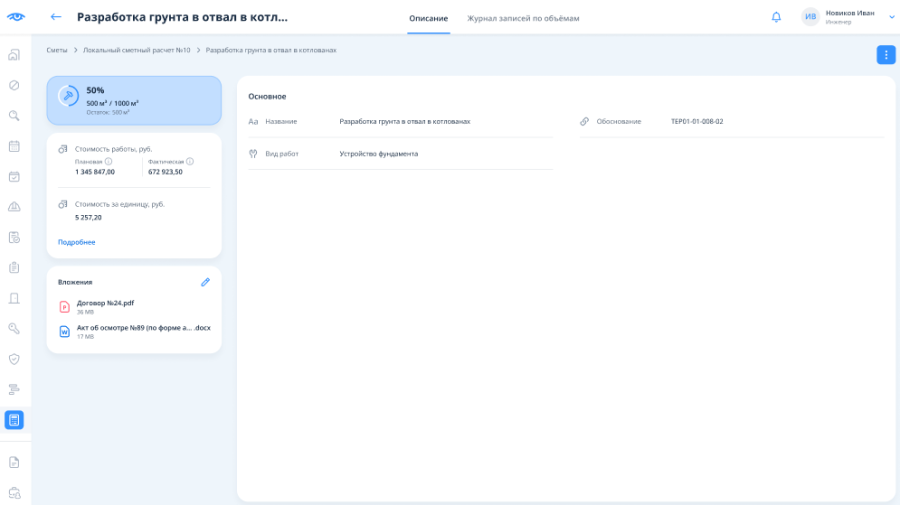
Task: Open the clipboard icon in the sidebar
Action: pos(14,267)
